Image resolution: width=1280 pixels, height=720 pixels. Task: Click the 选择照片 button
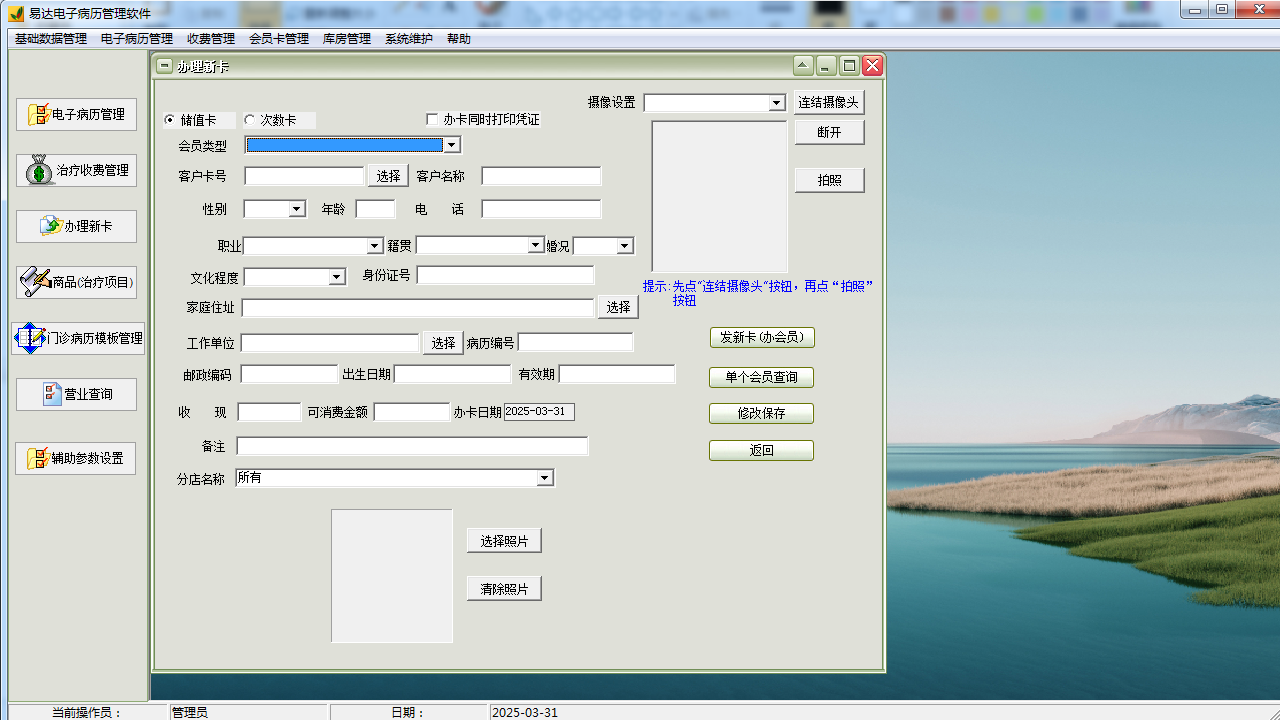pos(504,541)
